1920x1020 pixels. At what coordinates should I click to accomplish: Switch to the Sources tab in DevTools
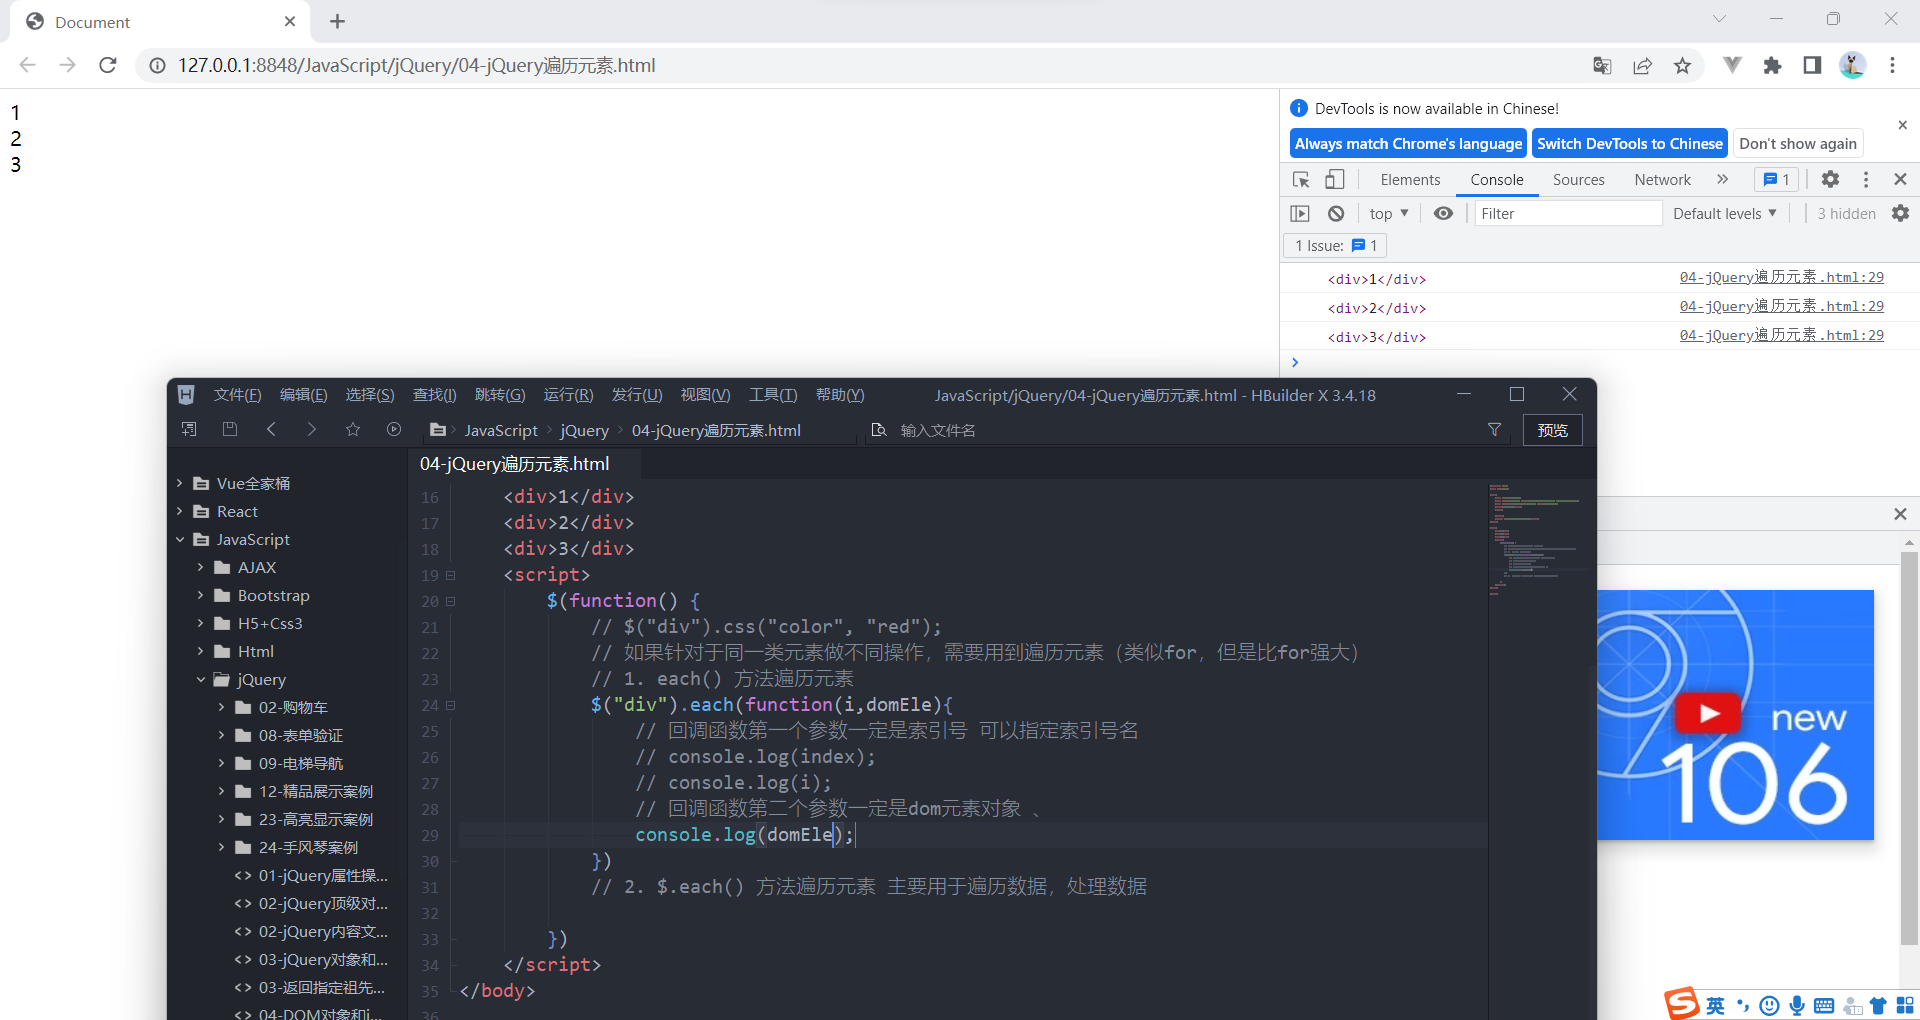tap(1578, 179)
